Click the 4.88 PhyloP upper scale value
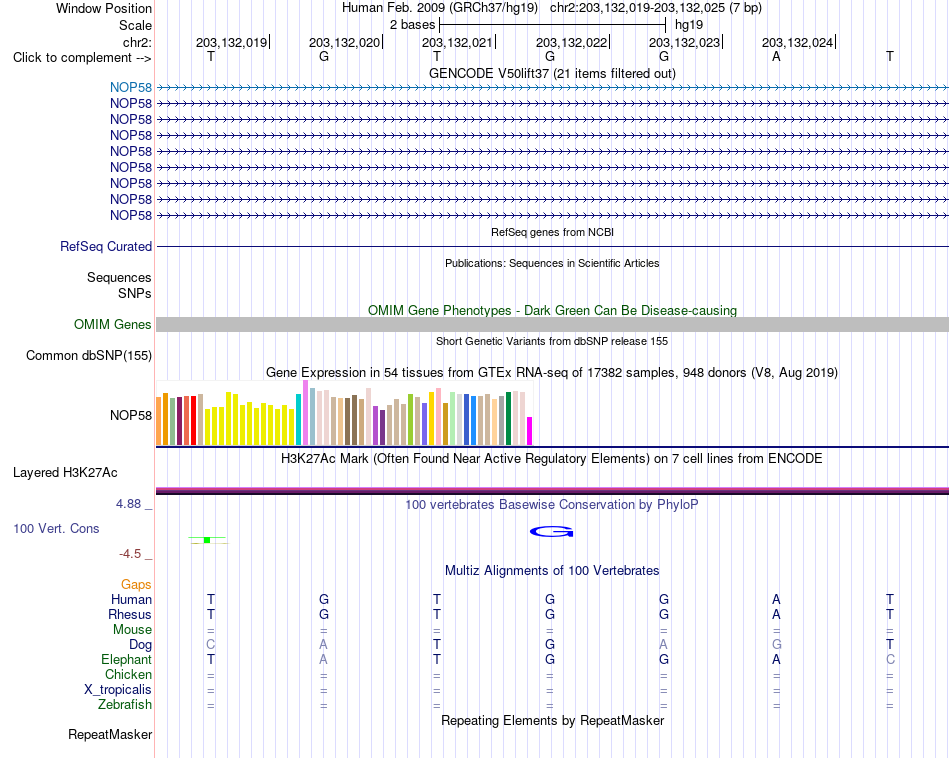The width and height of the screenshot is (950, 758). [x=128, y=504]
